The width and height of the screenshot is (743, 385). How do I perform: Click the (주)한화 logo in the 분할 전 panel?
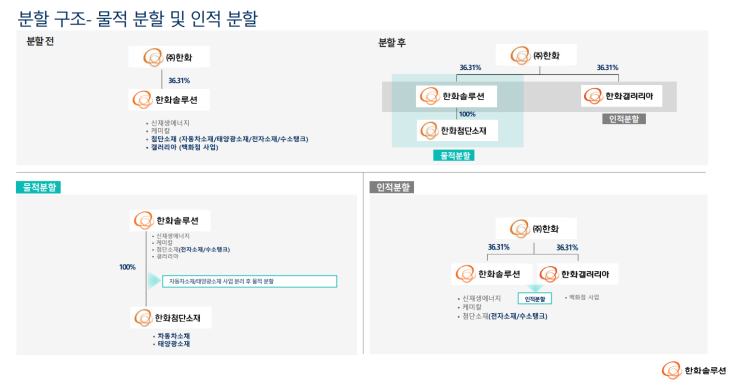(x=169, y=57)
